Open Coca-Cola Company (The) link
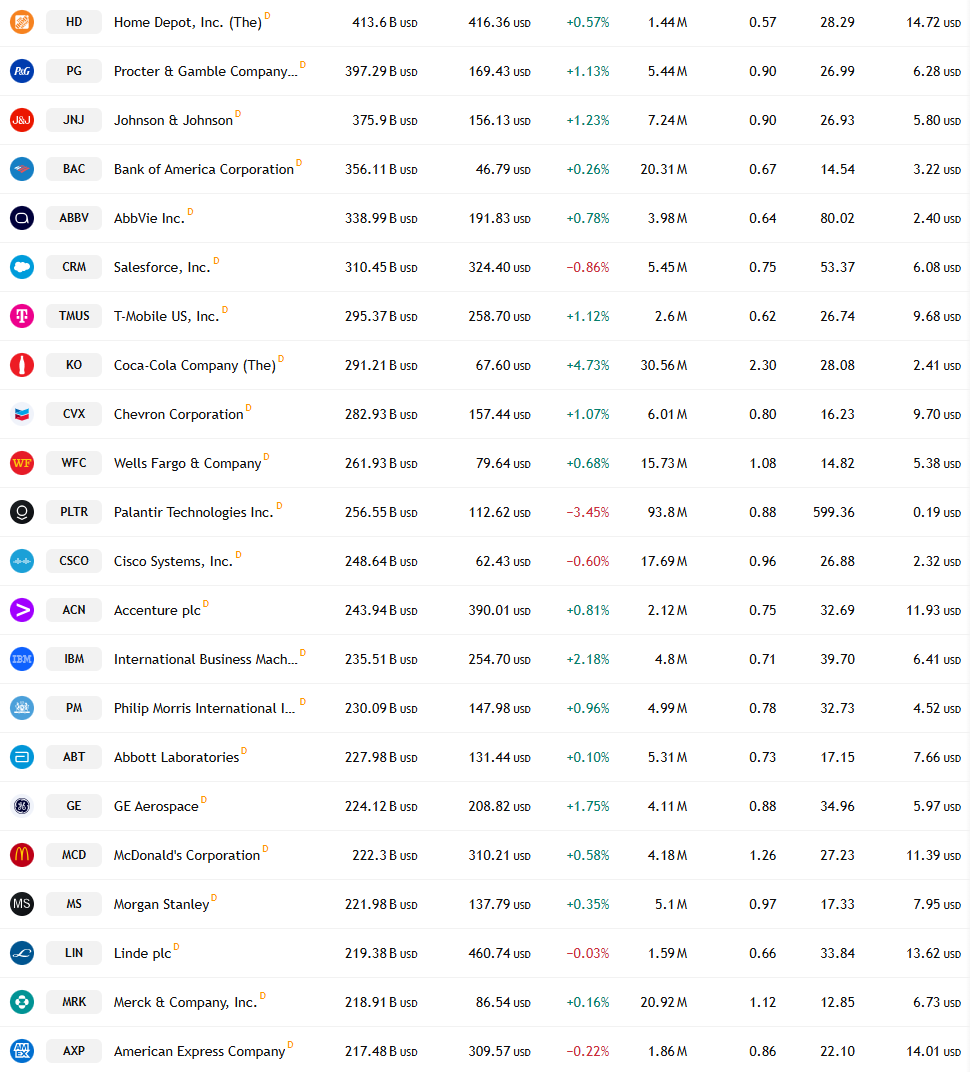The image size is (970, 1072). (195, 366)
